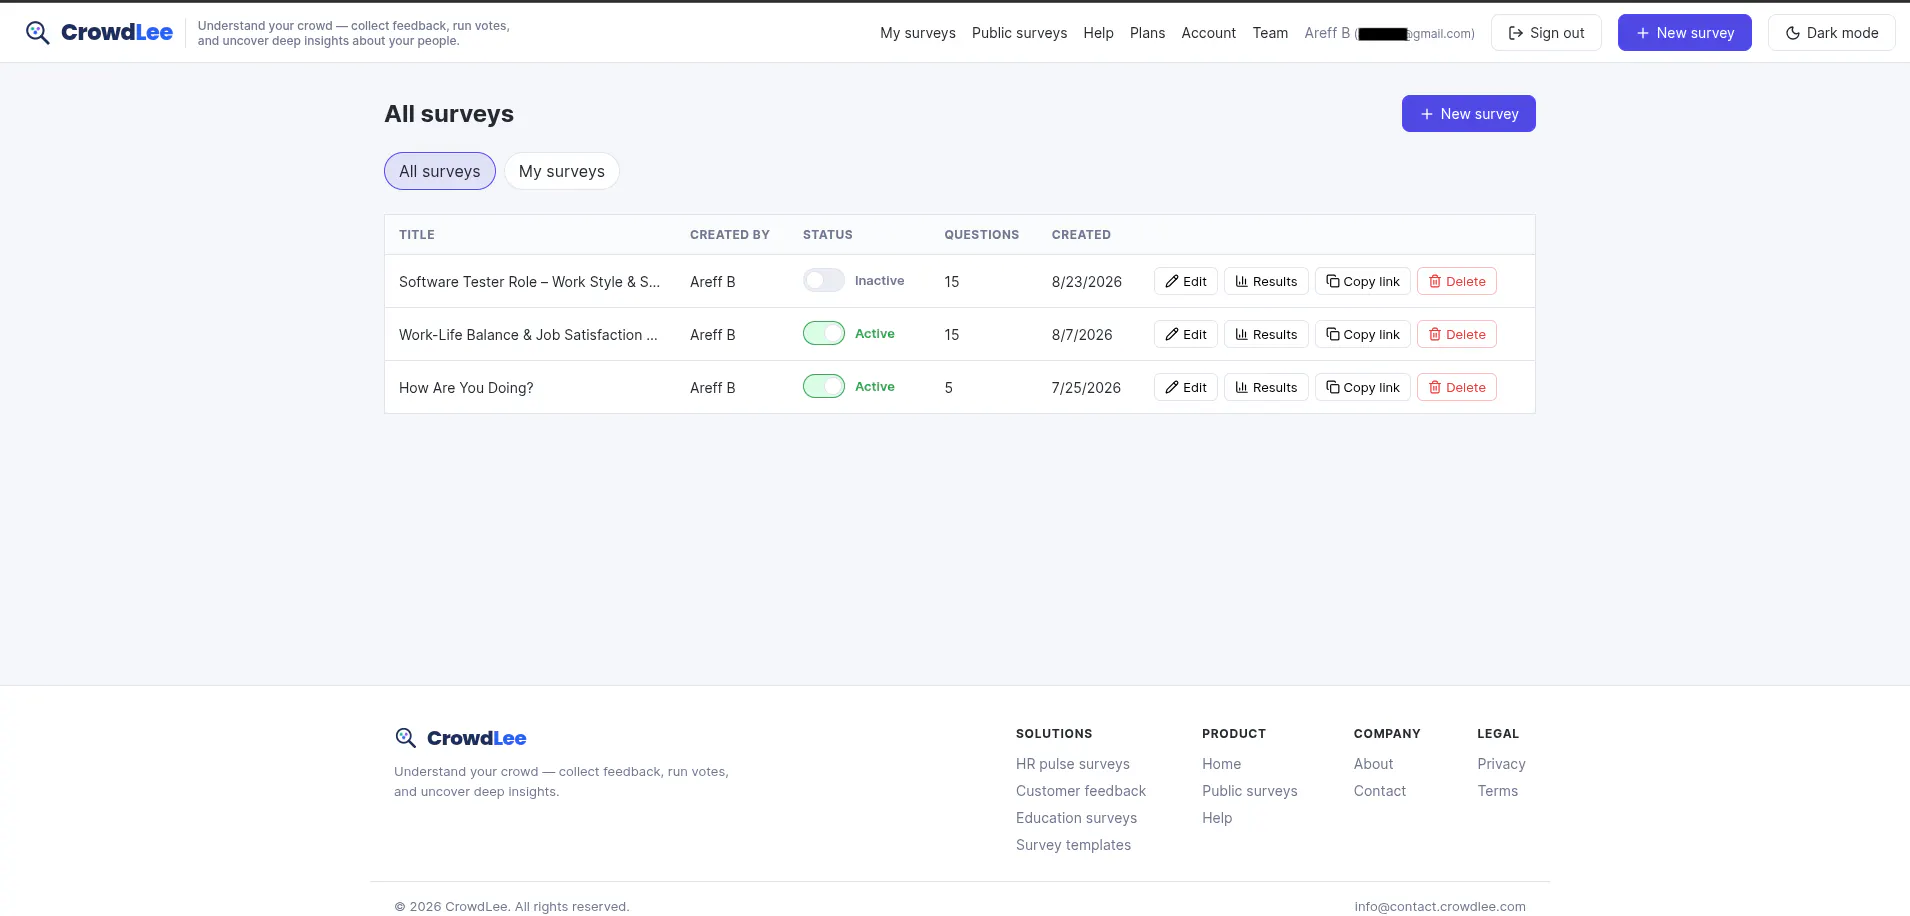Delete the How Are You Doing? survey
The width and height of the screenshot is (1910, 916).
click(1457, 387)
